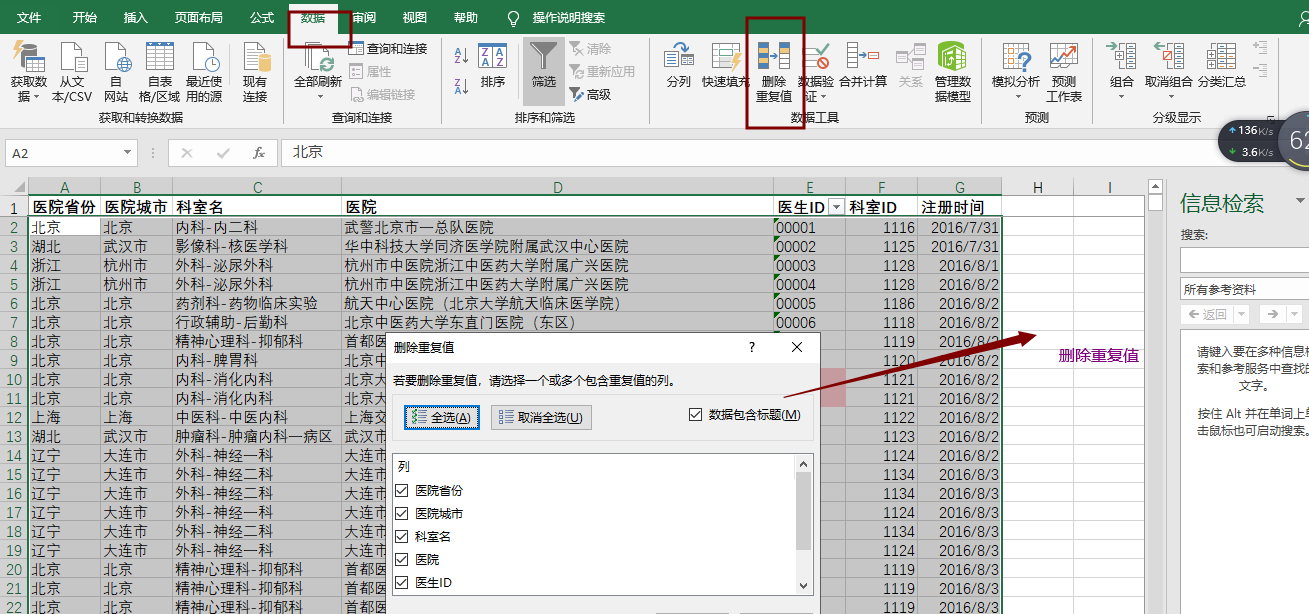The width and height of the screenshot is (1309, 614).
Task: Click the column list's scrollbar thumb
Action: click(x=803, y=511)
